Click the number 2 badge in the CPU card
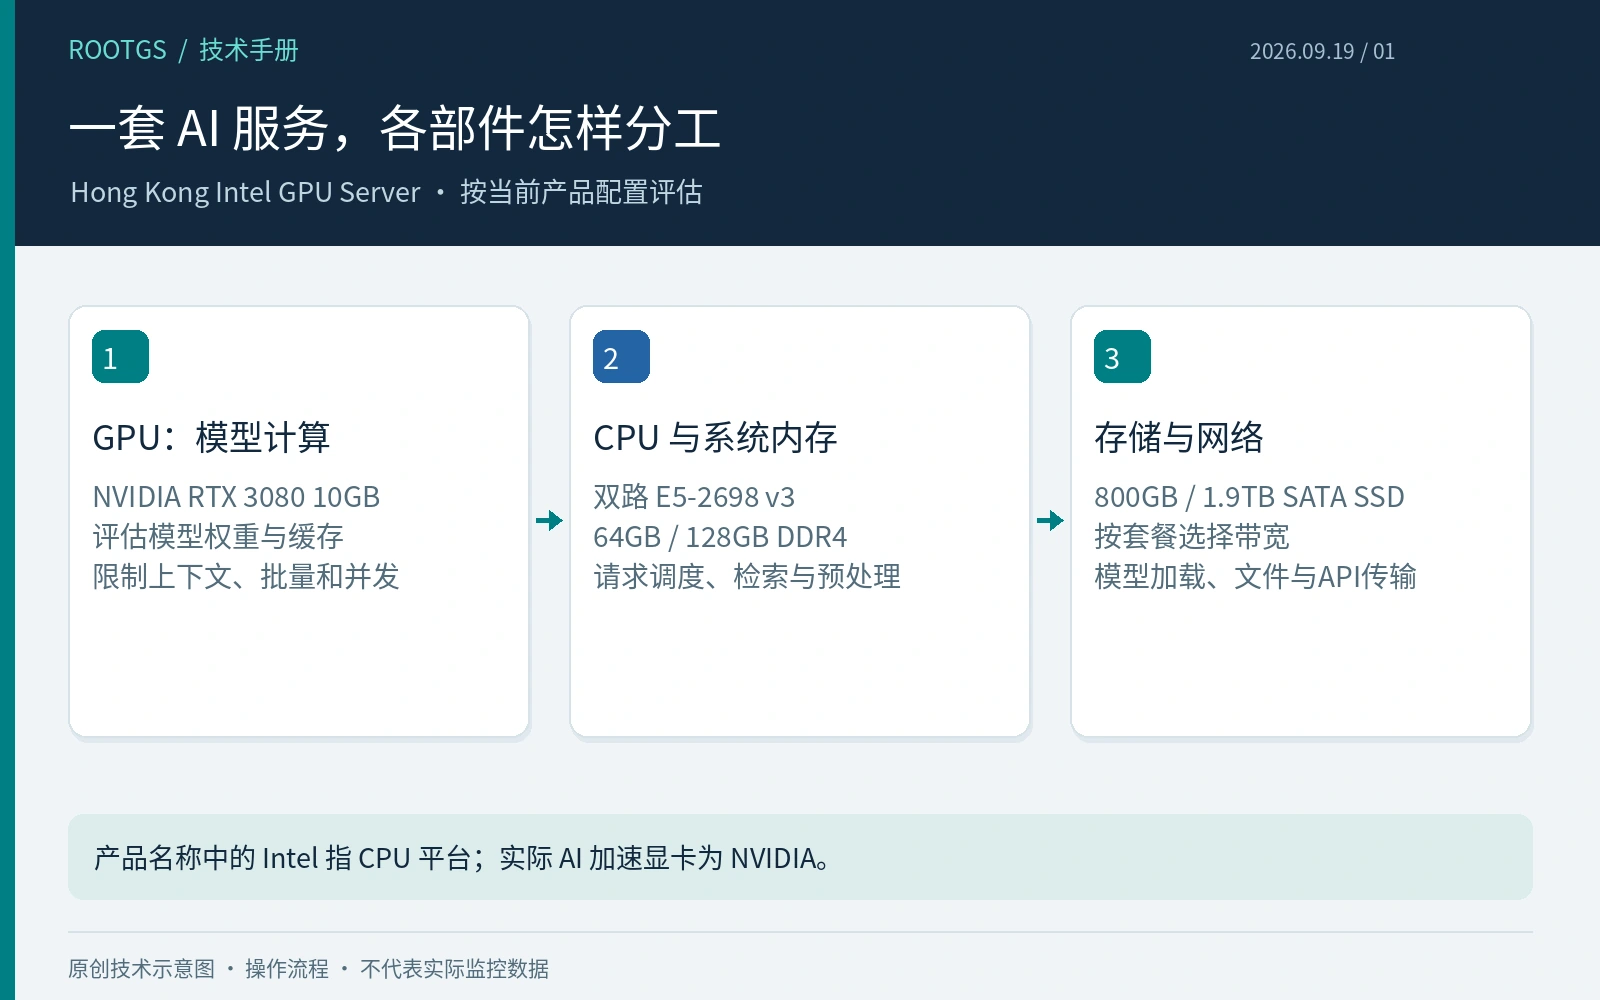This screenshot has width=1600, height=1000. point(621,356)
